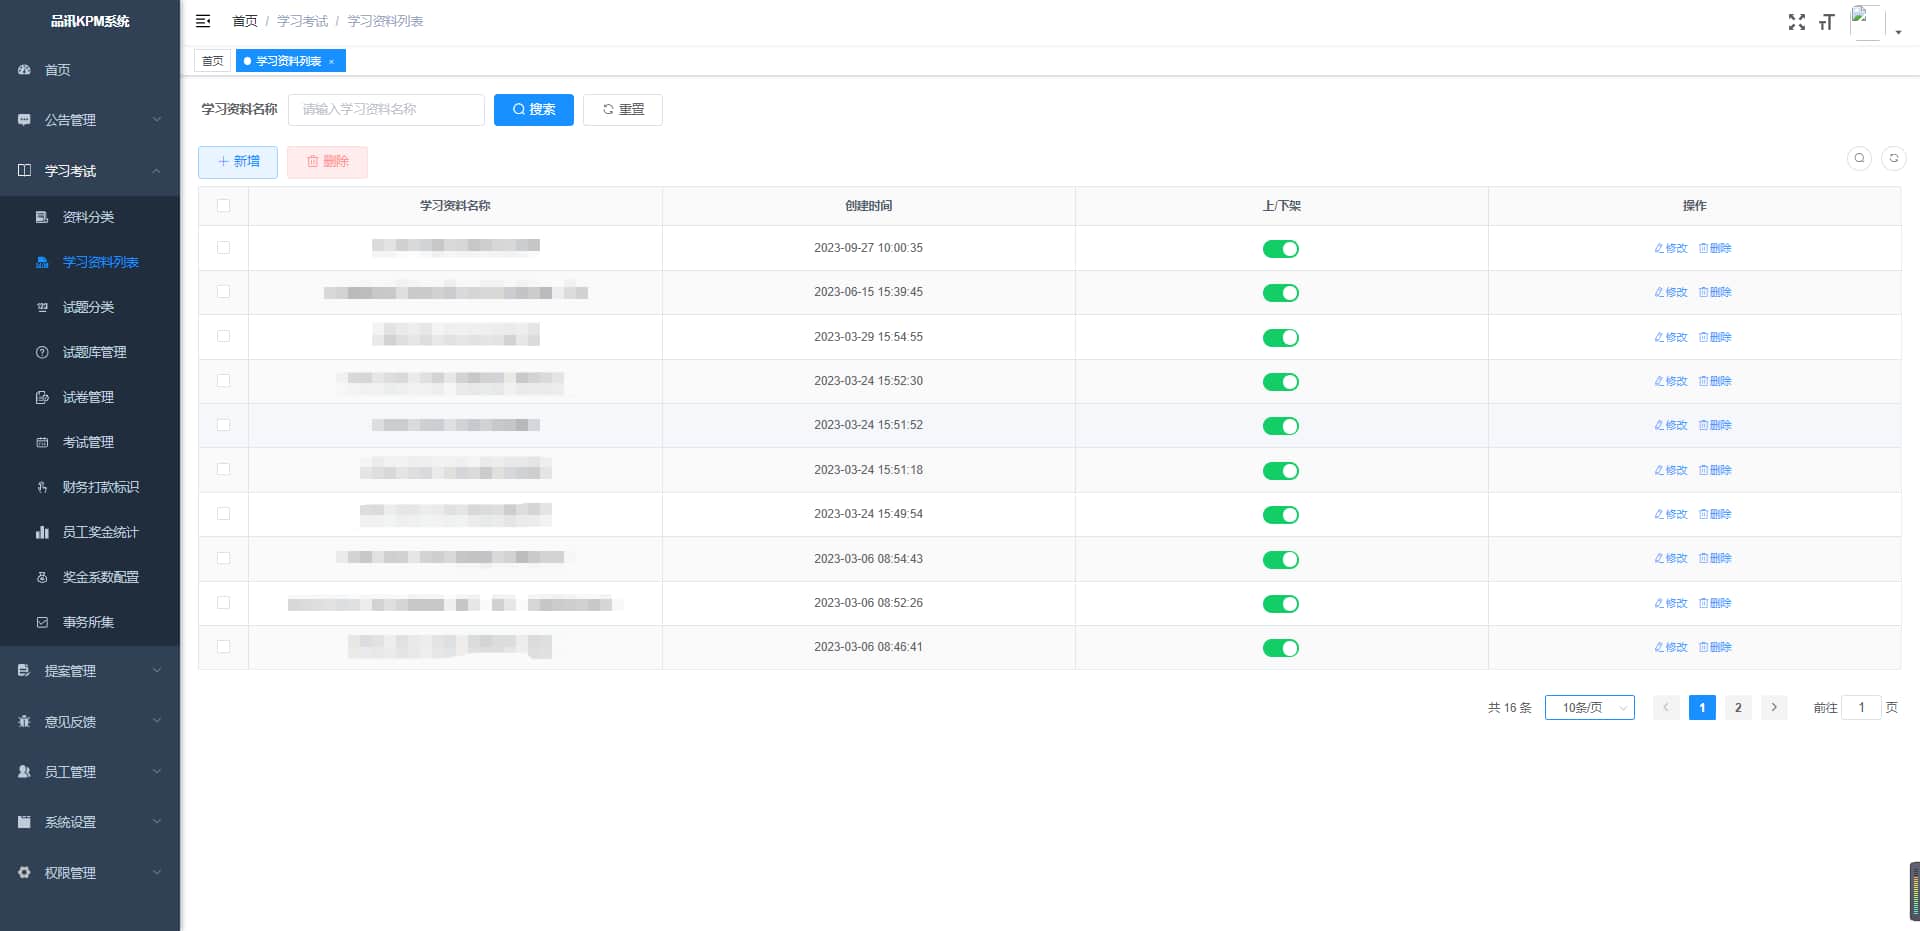
Task: Tick the select-all checkbox in table header
Action: 223,206
